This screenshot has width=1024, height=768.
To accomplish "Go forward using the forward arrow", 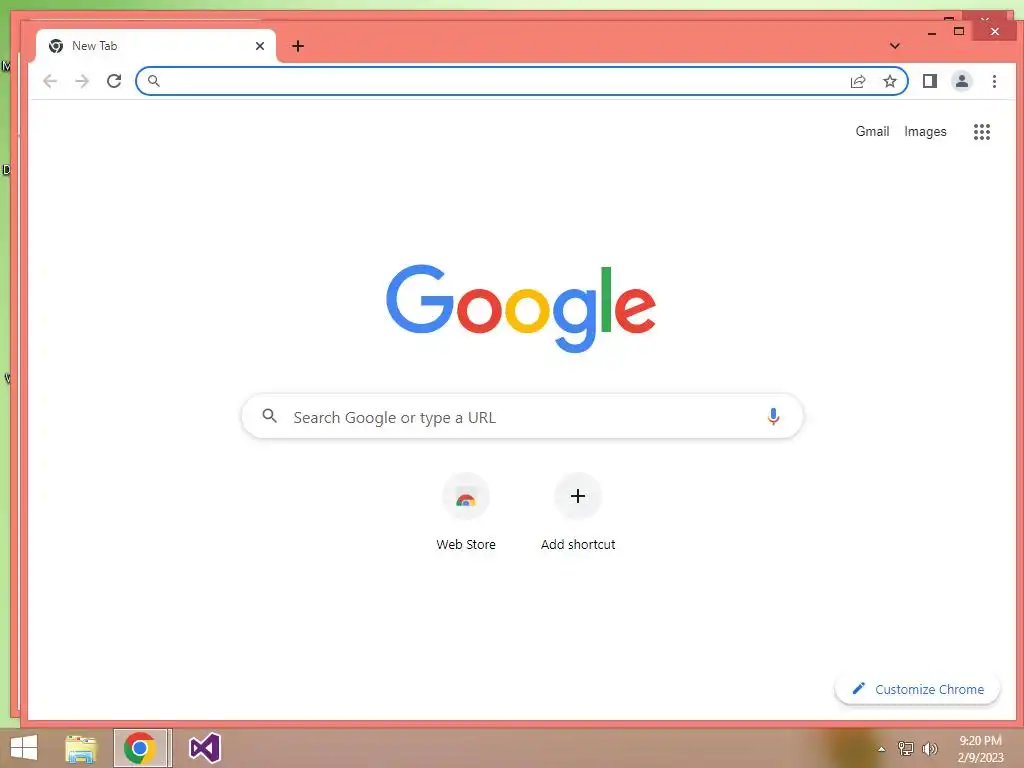I will click(82, 81).
